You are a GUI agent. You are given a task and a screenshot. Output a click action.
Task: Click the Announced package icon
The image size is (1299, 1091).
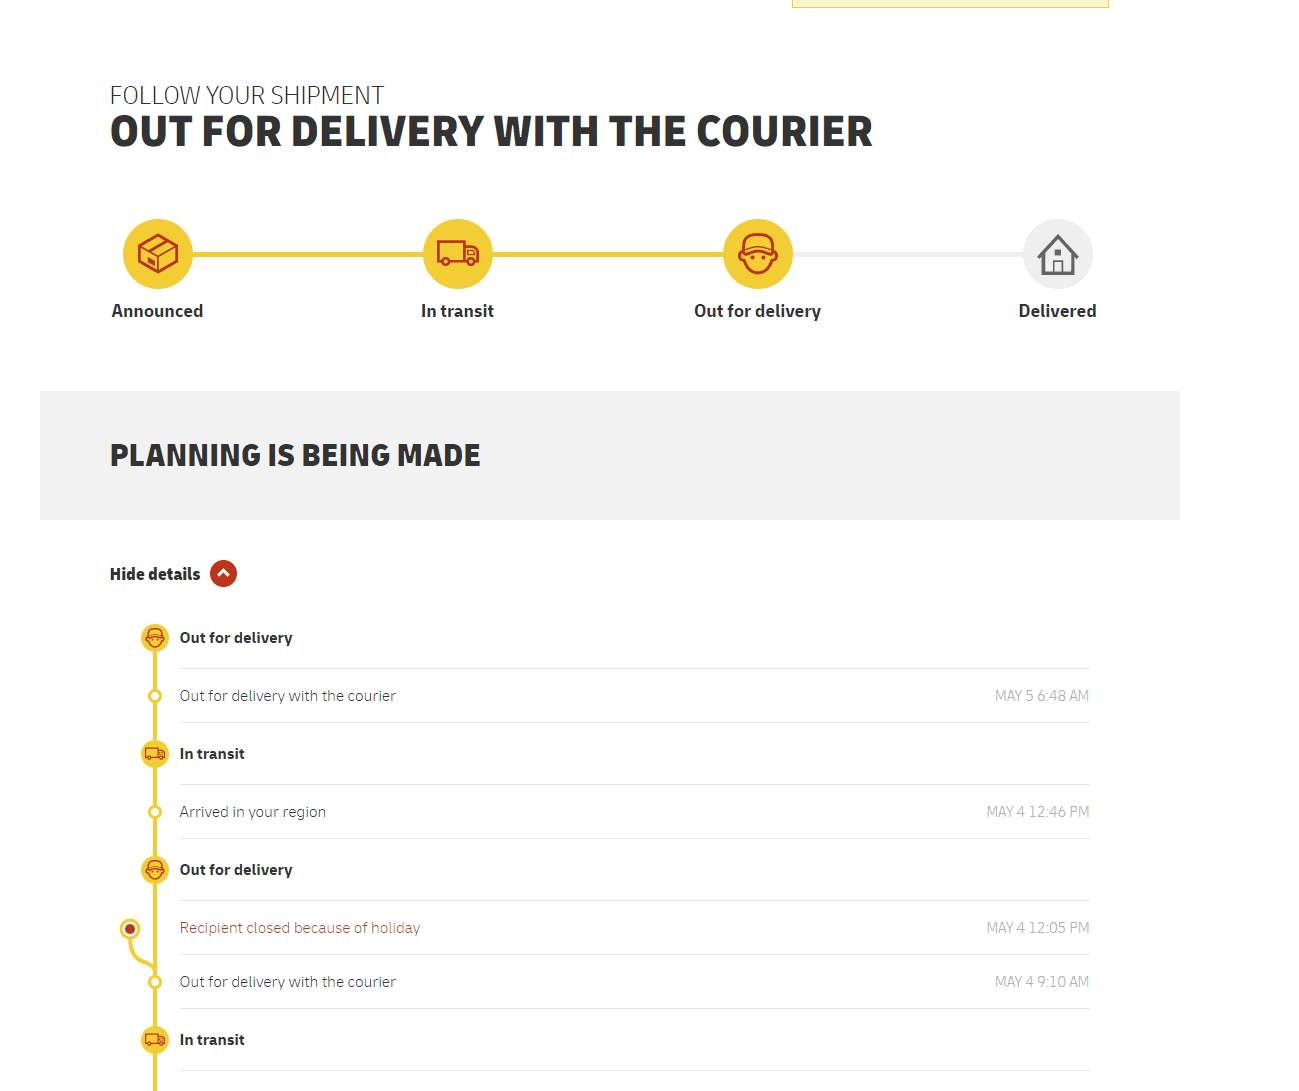(x=158, y=254)
